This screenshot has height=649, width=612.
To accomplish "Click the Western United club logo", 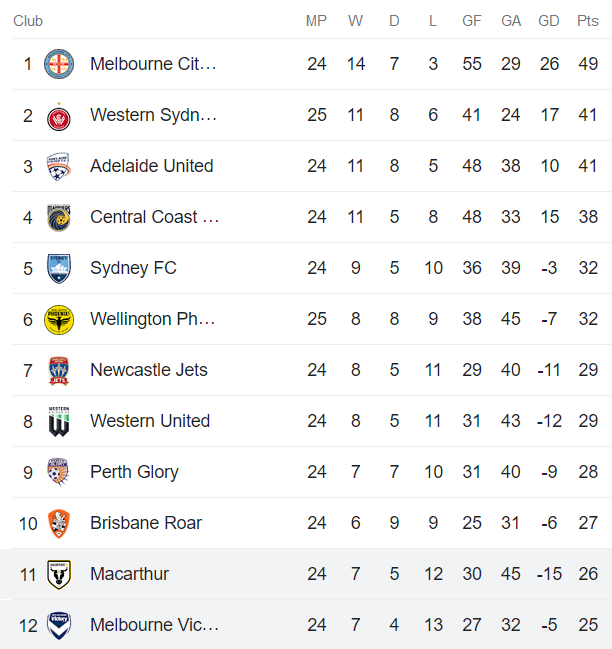I will point(59,421).
